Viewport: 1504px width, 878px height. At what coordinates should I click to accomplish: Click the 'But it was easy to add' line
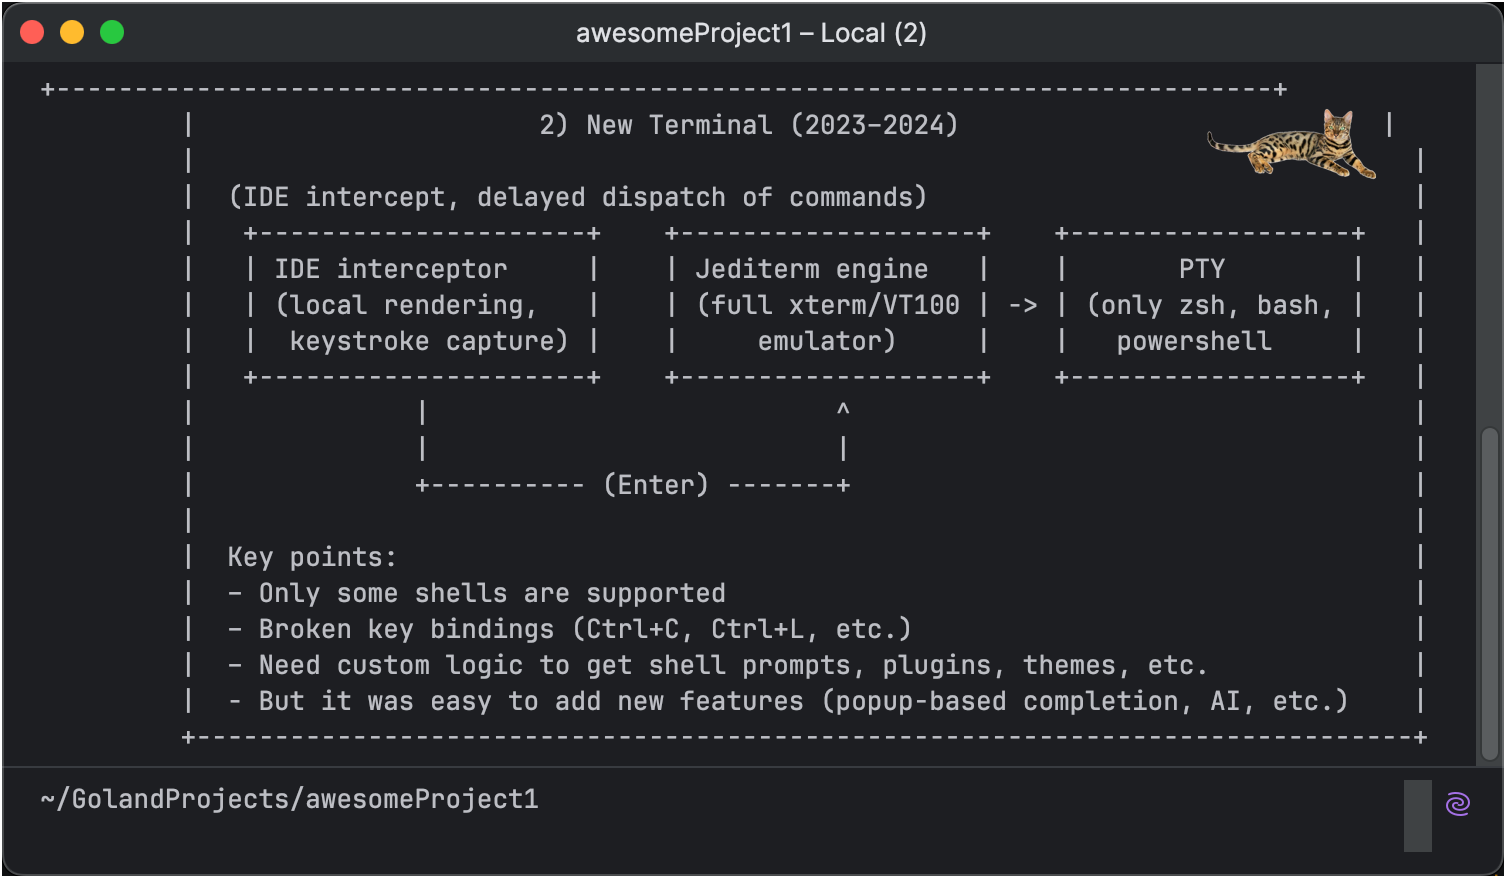[x=788, y=701]
